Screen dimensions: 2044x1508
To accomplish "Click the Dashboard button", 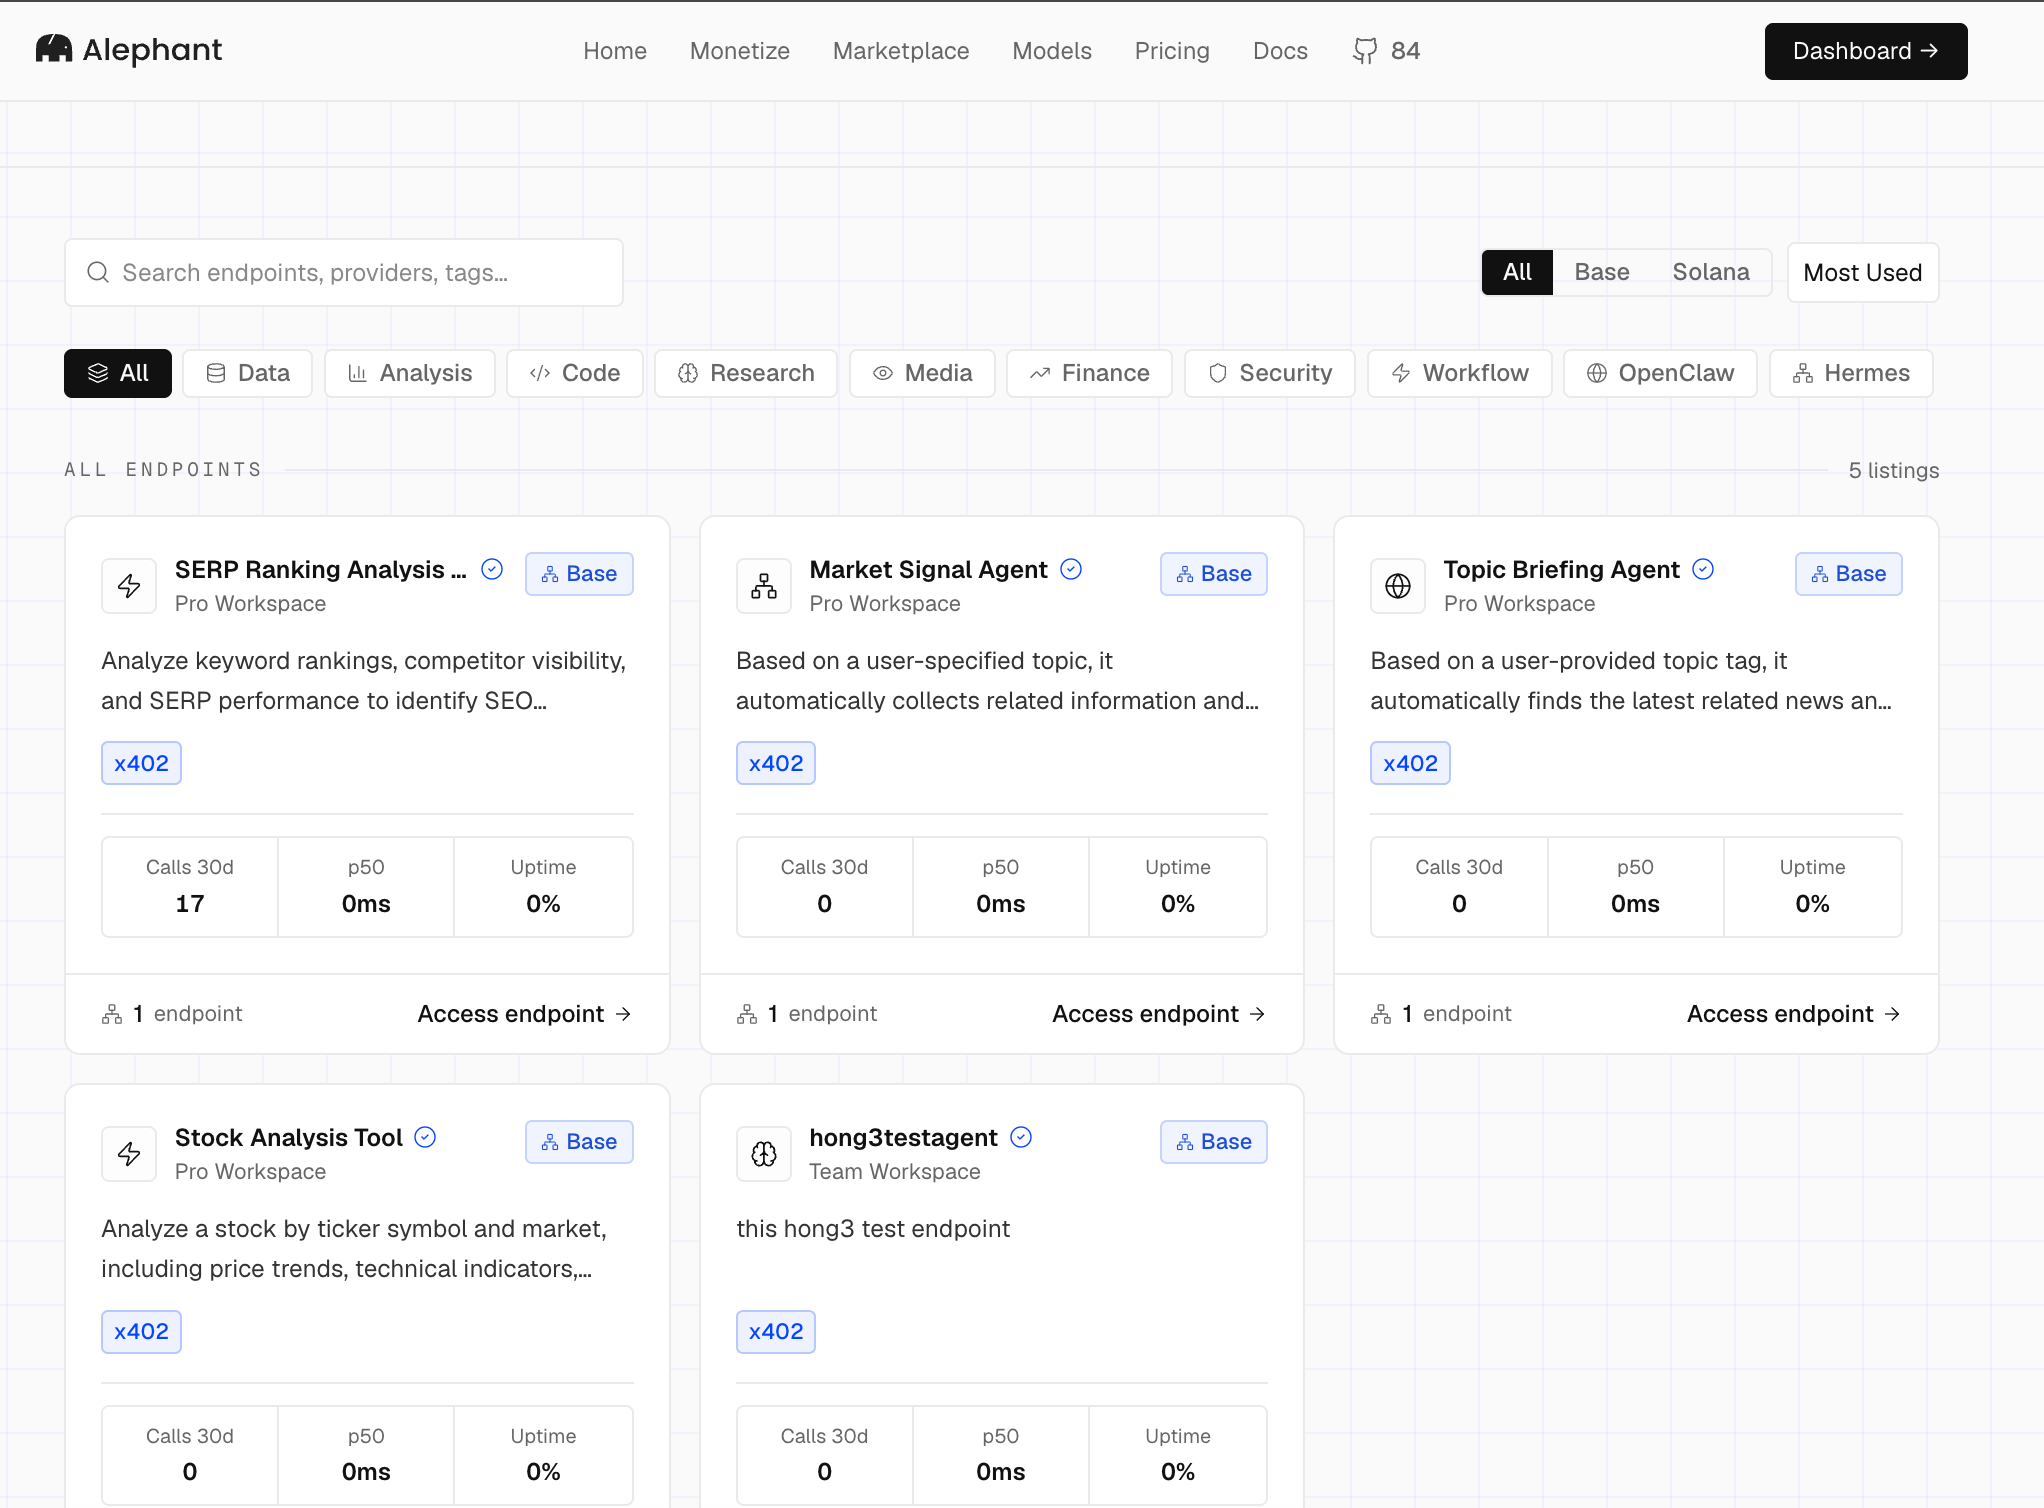I will point(1866,51).
